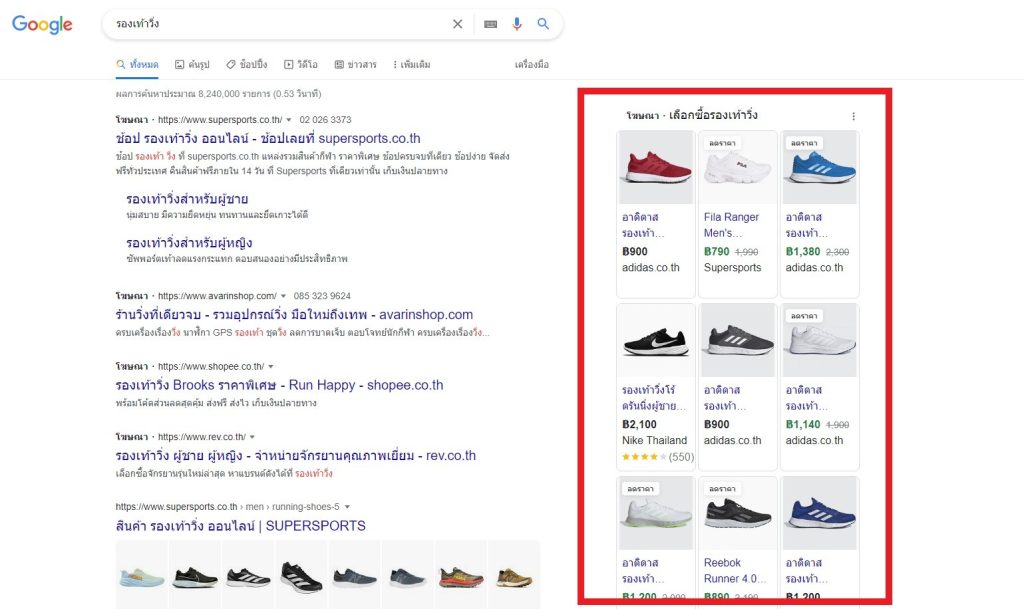1024x609 pixels.
Task: Open the Reebok Runner 4.0 product title
Action: point(735,571)
